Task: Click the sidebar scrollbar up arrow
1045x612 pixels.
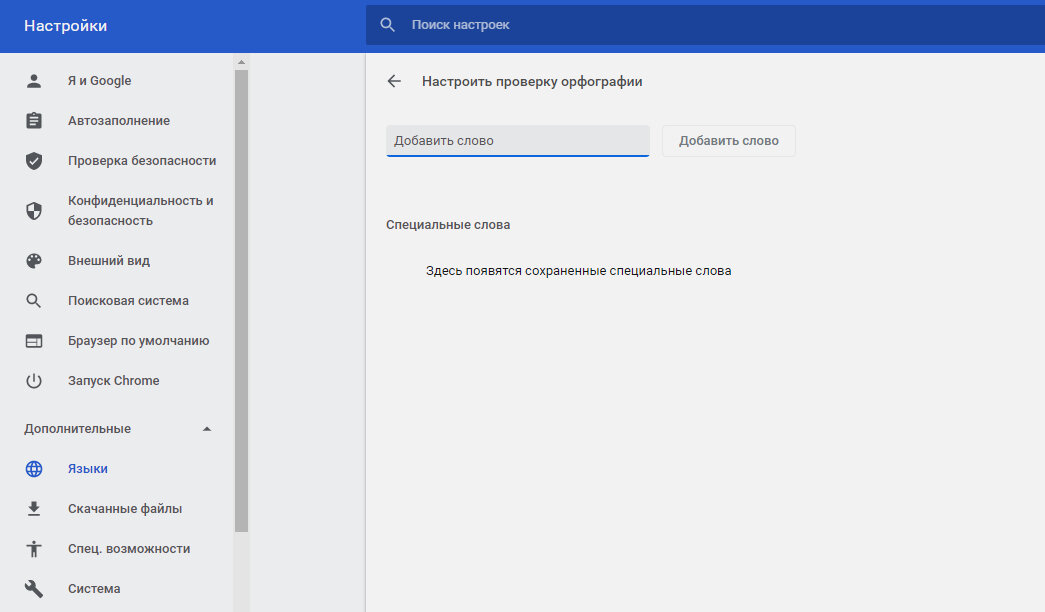Action: click(241, 62)
